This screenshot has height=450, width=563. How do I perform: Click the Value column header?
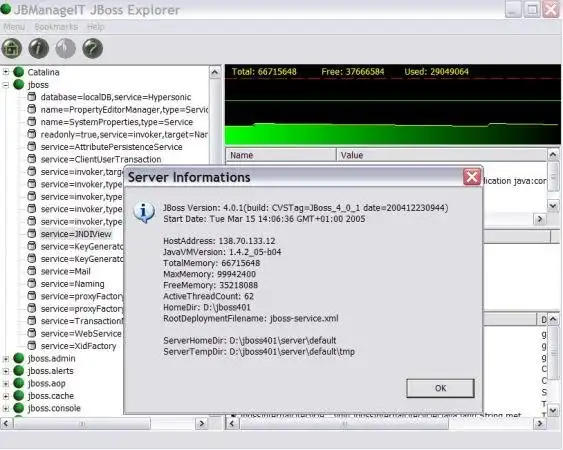[441, 155]
